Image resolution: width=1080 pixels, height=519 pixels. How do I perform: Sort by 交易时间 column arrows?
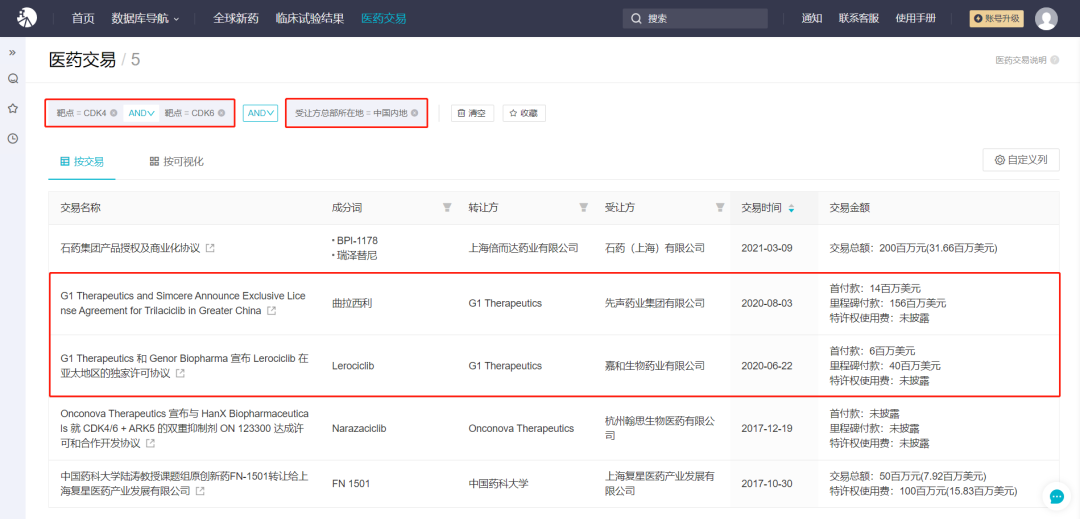(791, 208)
